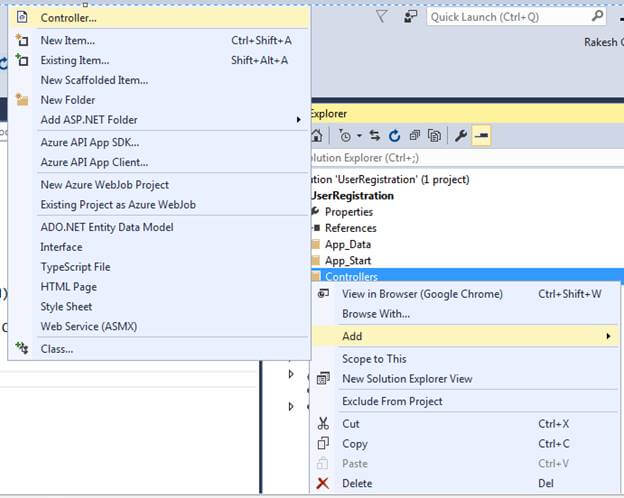Toggle the Preview Selected Items button
This screenshot has height=498, width=624.
(481, 136)
